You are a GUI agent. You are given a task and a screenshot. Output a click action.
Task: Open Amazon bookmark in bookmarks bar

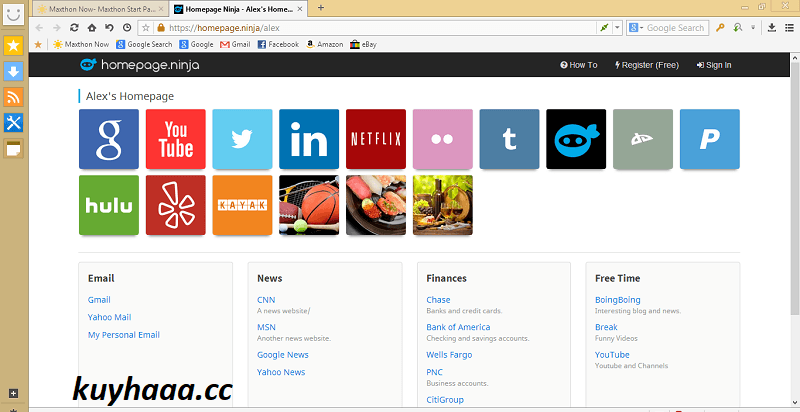point(324,44)
